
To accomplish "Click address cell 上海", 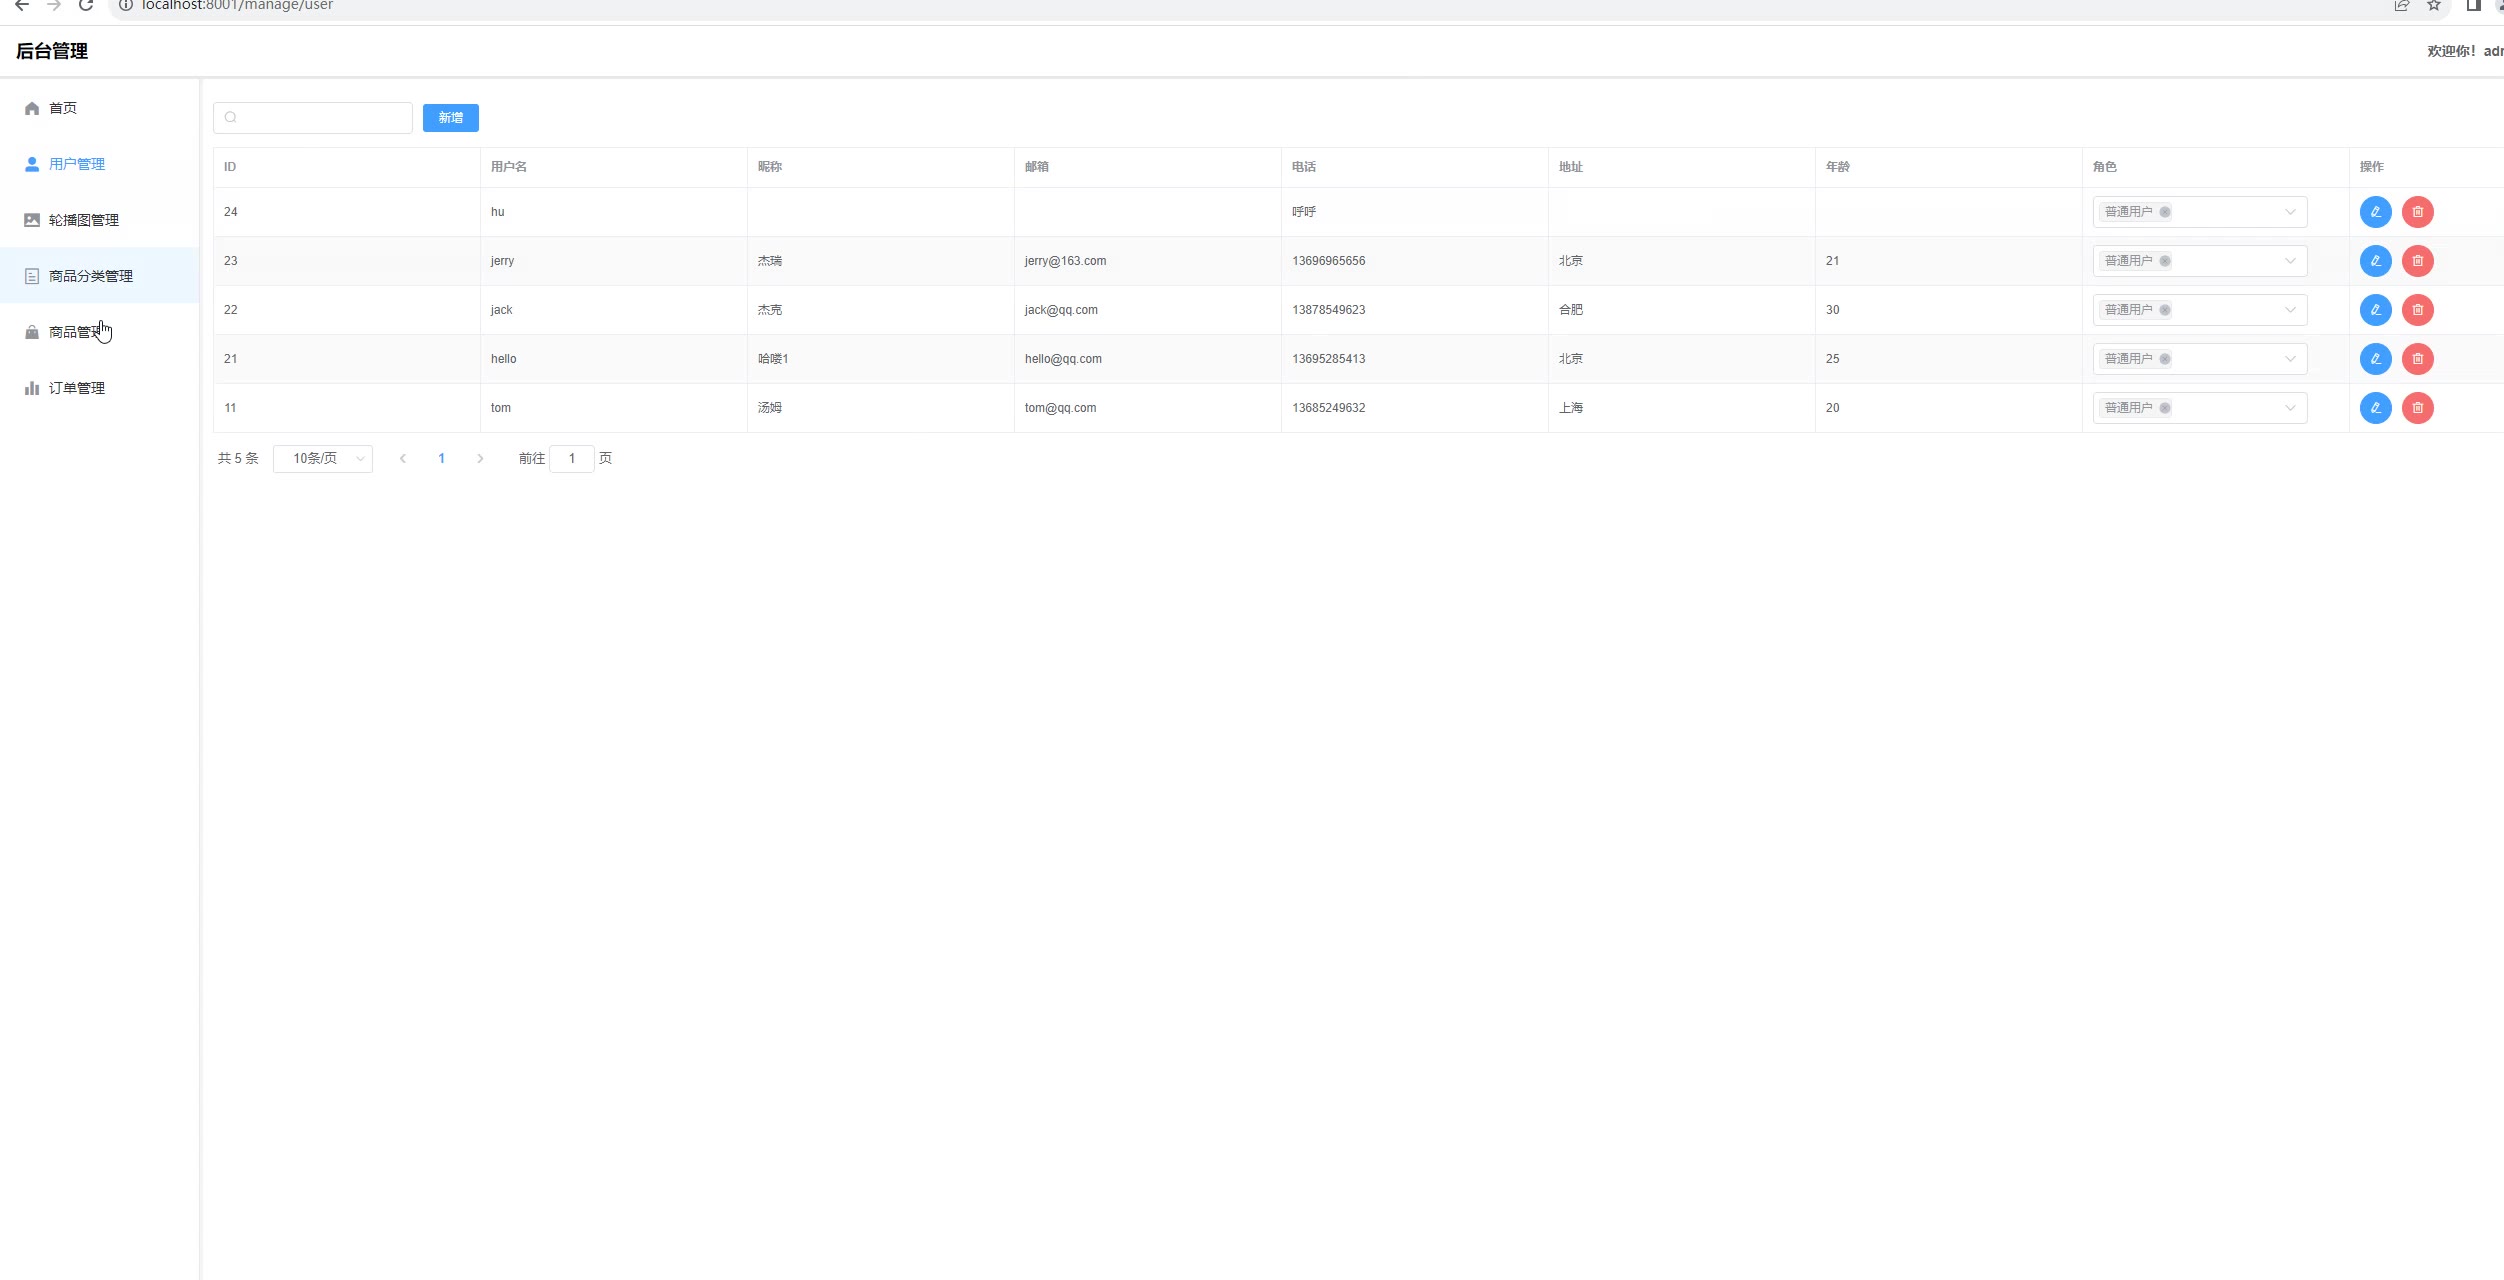I will [1571, 408].
